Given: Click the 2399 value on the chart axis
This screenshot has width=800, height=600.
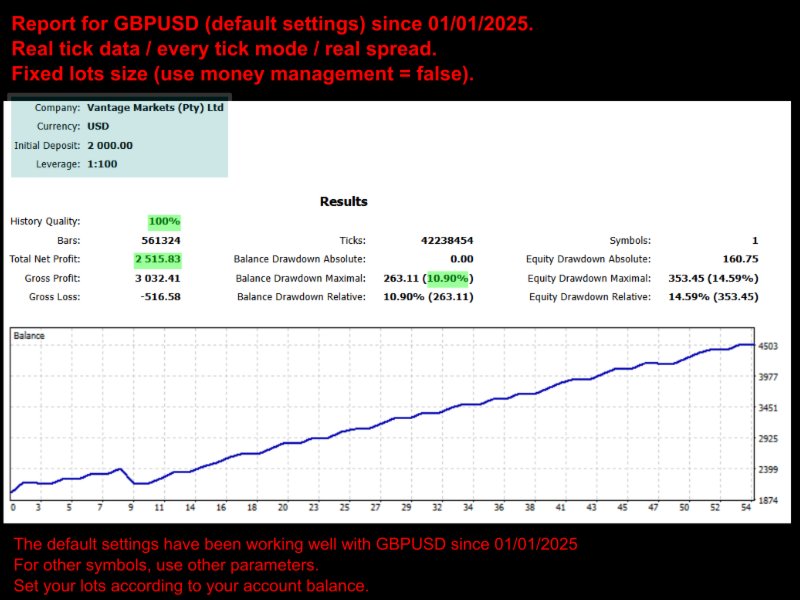Looking at the screenshot, I should click(768, 469).
